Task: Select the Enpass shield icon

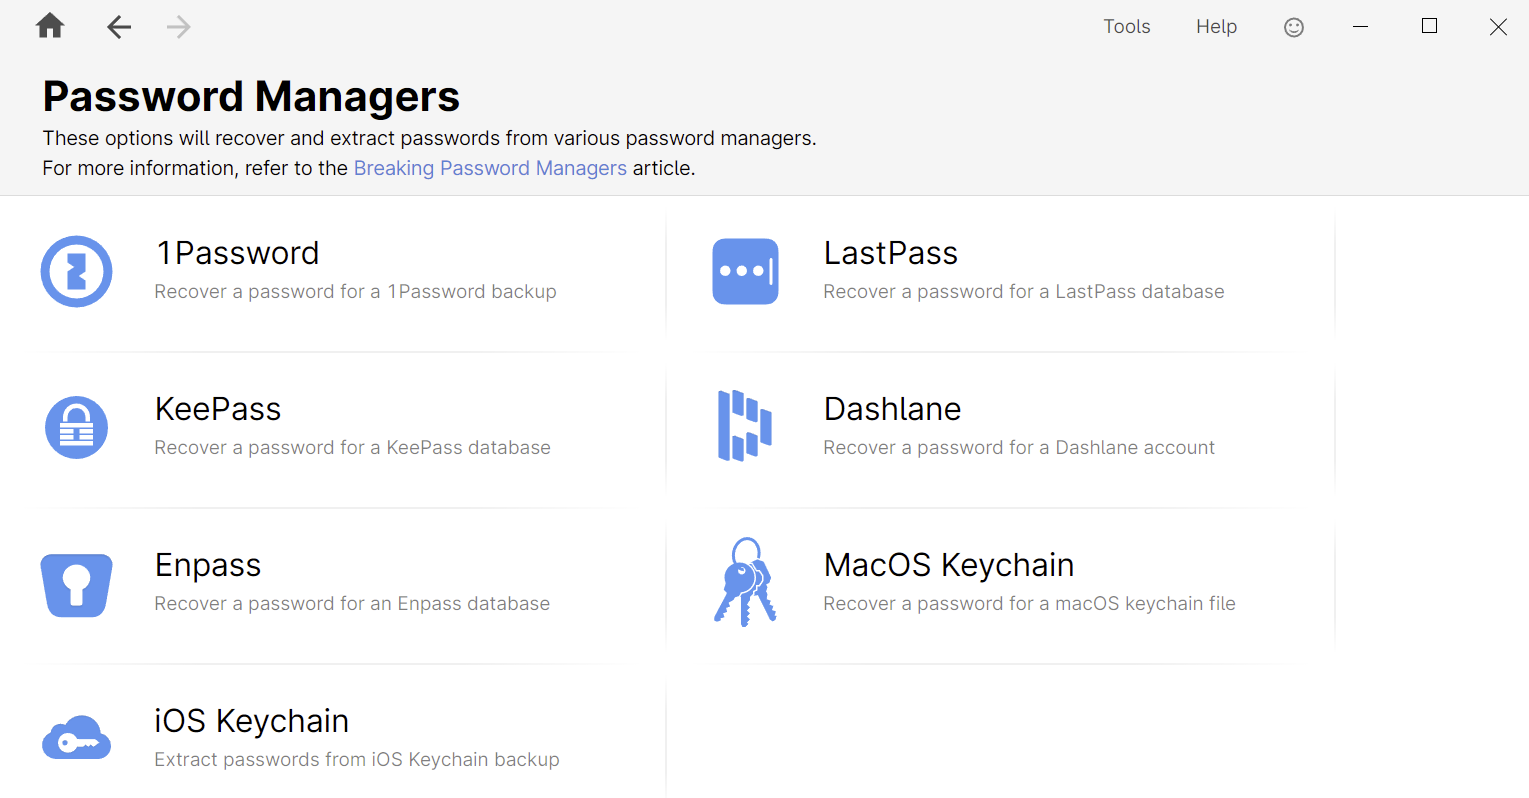Action: click(77, 583)
